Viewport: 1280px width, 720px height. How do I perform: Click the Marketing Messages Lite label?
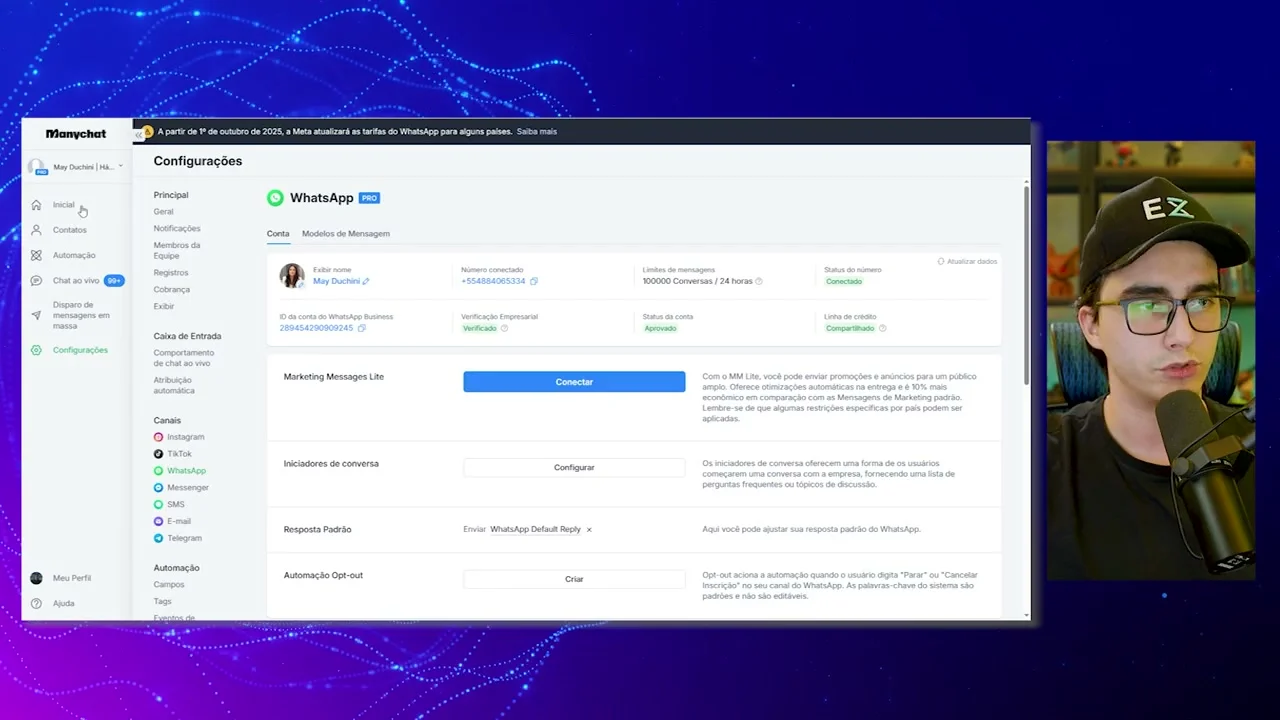(x=334, y=377)
